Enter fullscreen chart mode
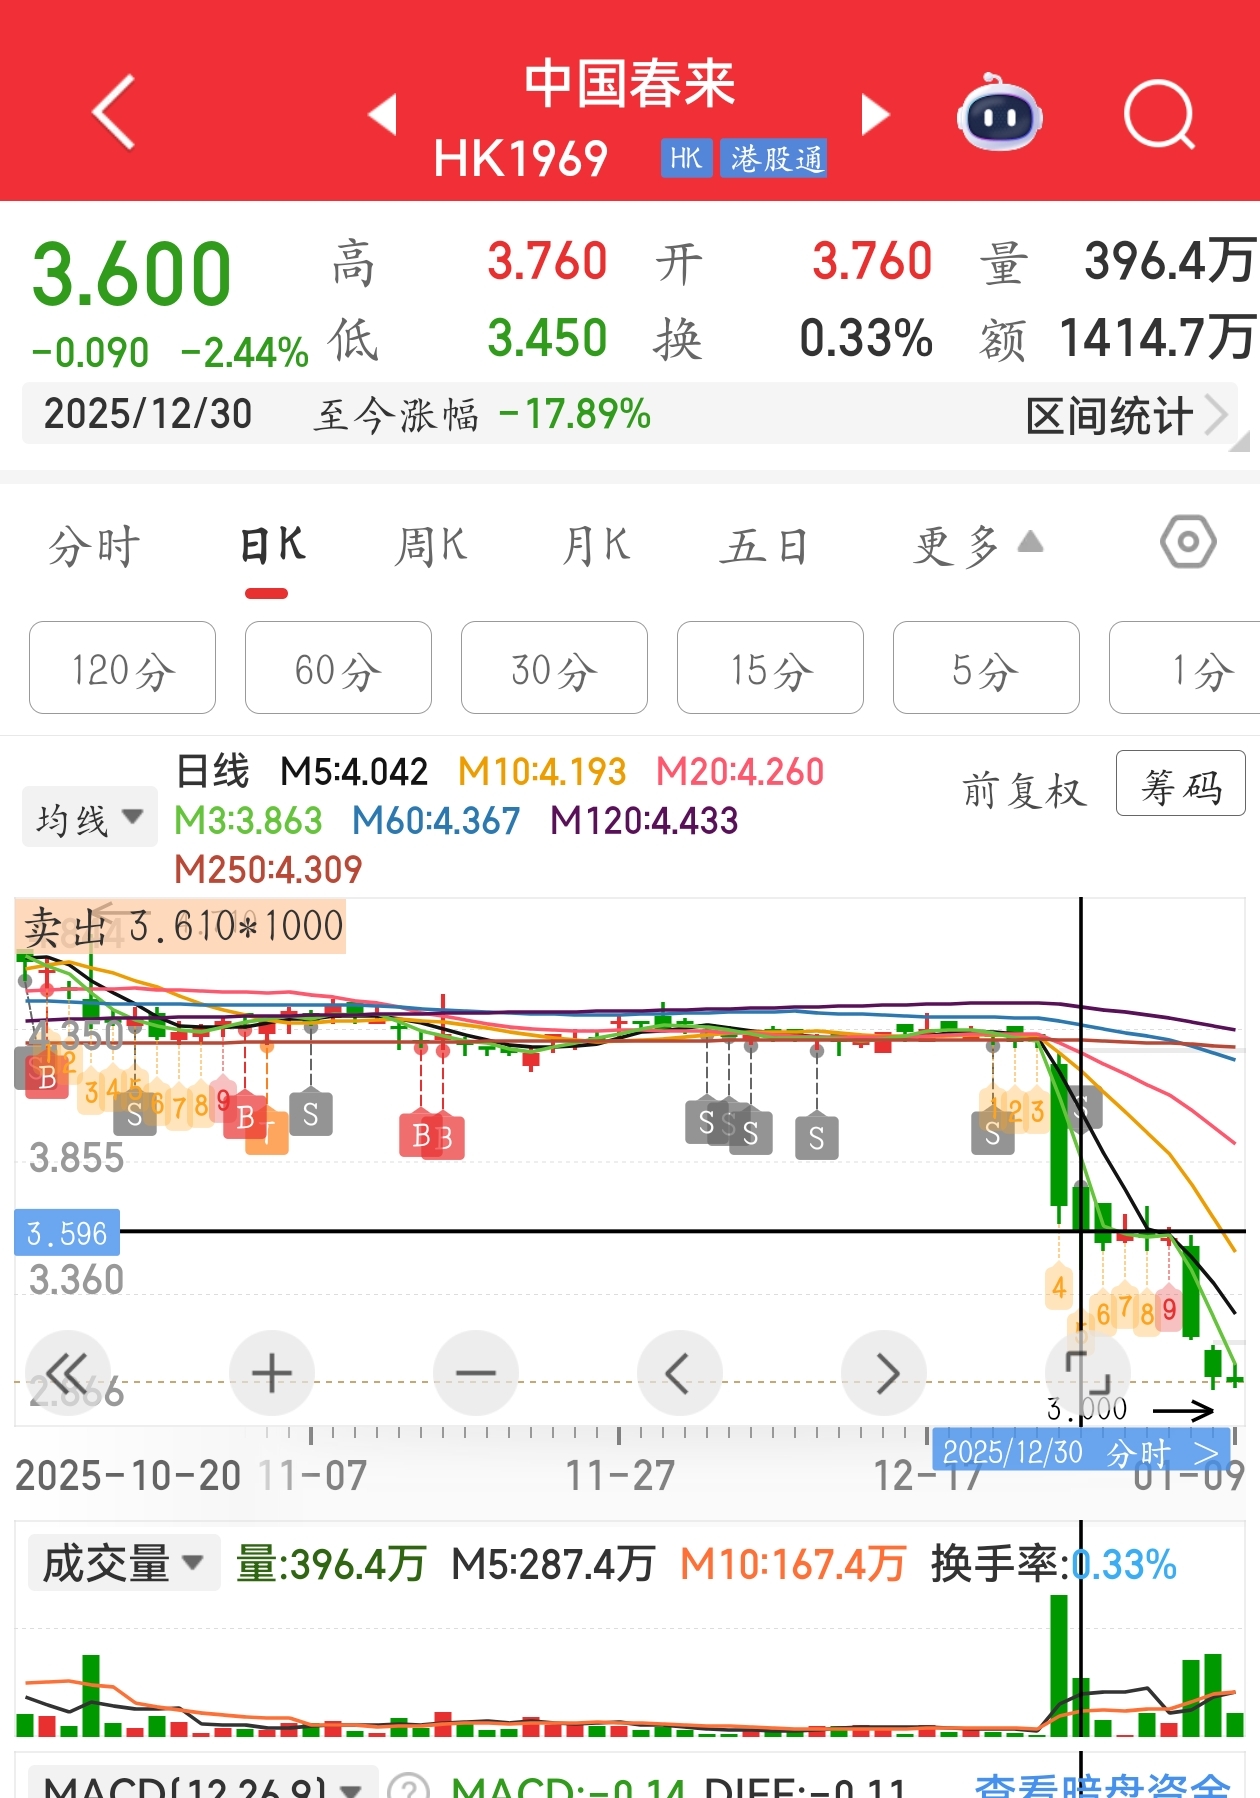The image size is (1260, 1798). [x=1088, y=1373]
